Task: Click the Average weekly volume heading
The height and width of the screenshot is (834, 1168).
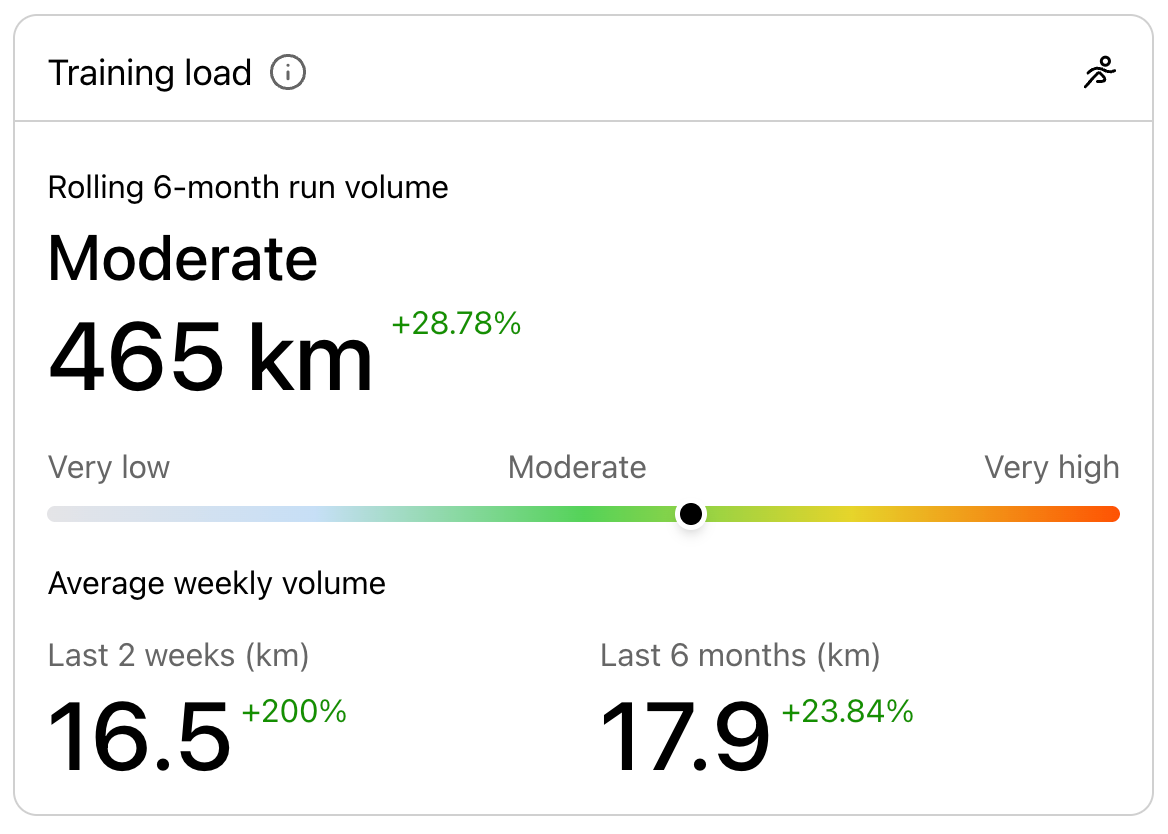Action: 216,583
